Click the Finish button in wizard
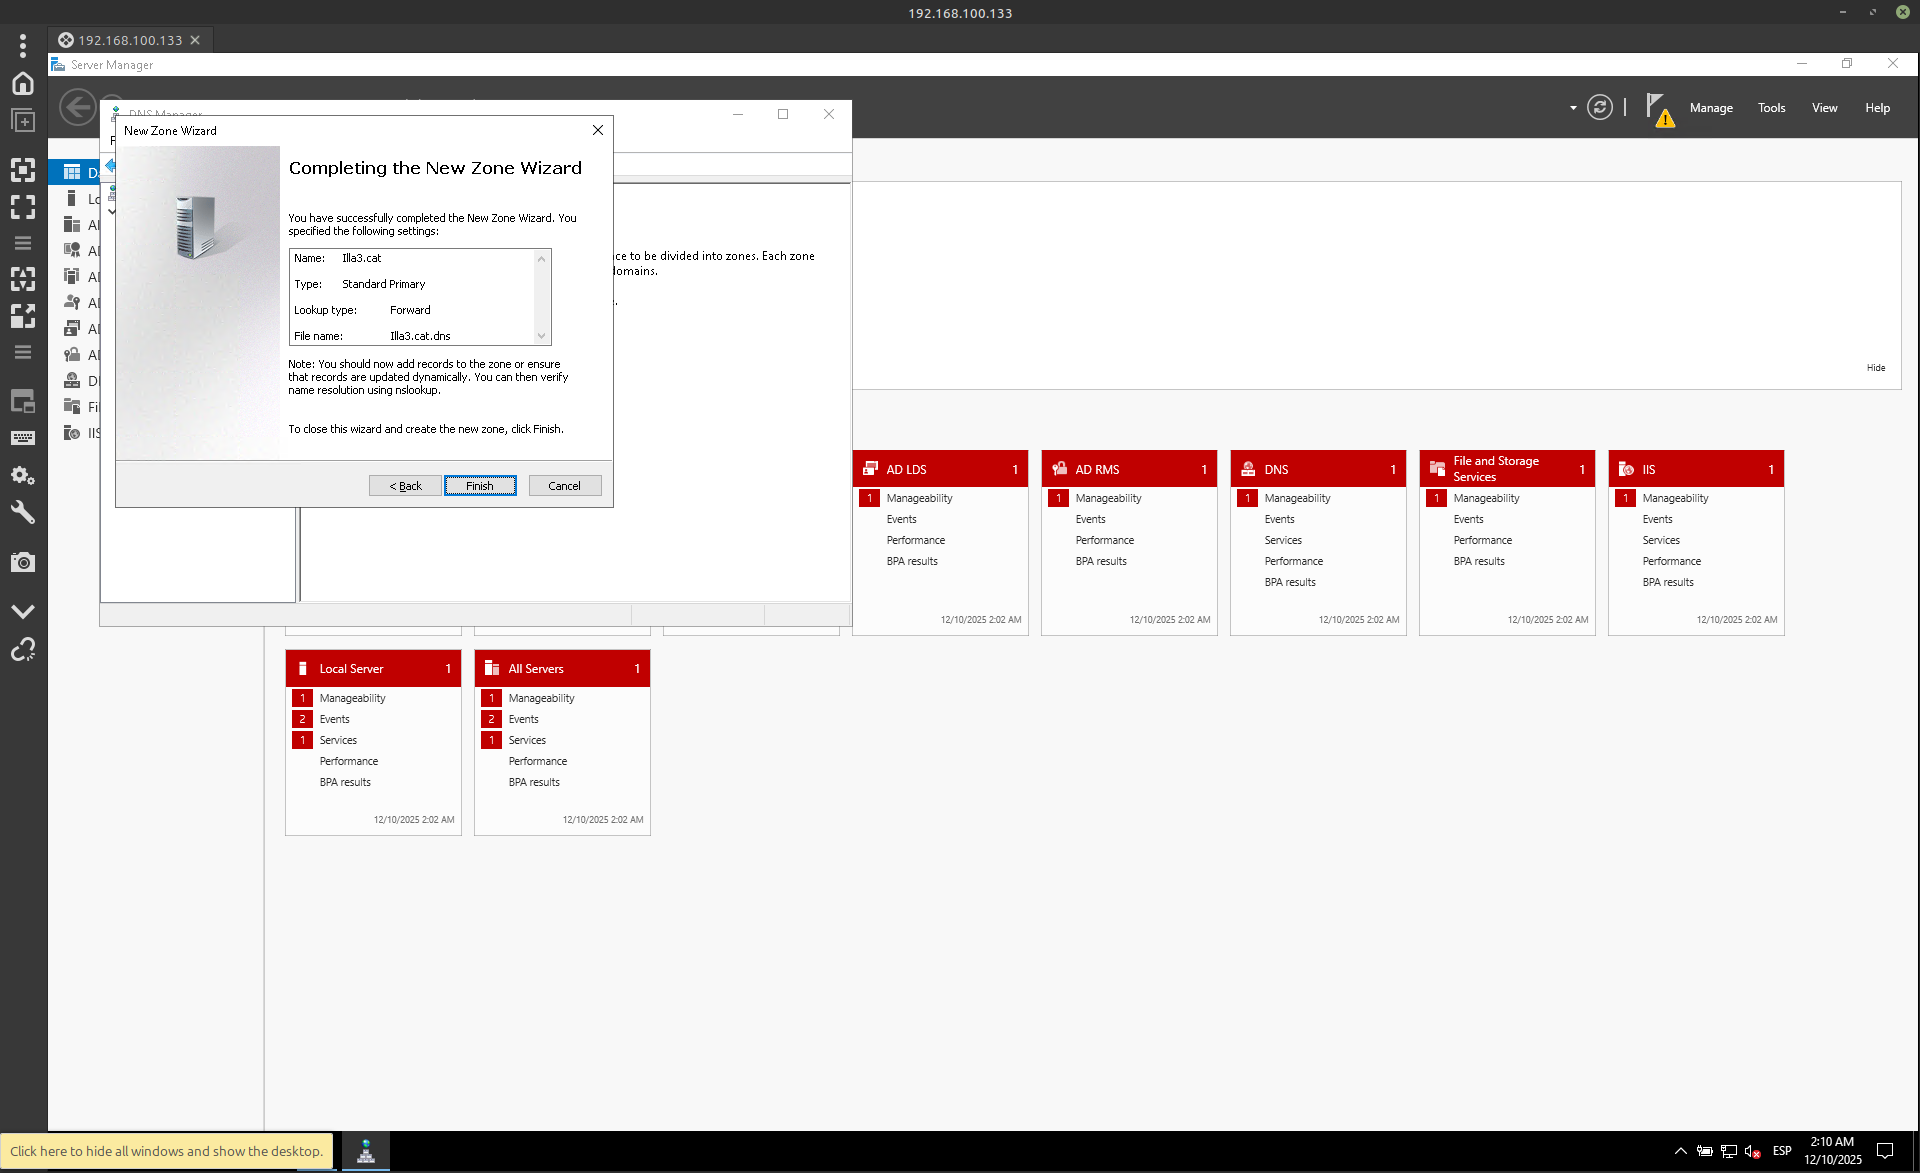Viewport: 1920px width, 1173px height. coord(480,486)
